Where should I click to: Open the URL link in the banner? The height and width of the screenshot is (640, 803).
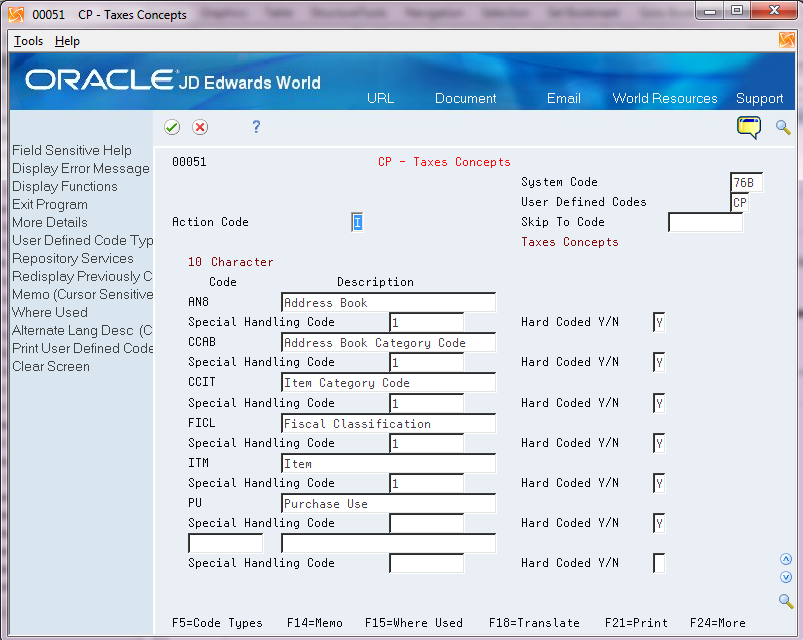click(381, 98)
